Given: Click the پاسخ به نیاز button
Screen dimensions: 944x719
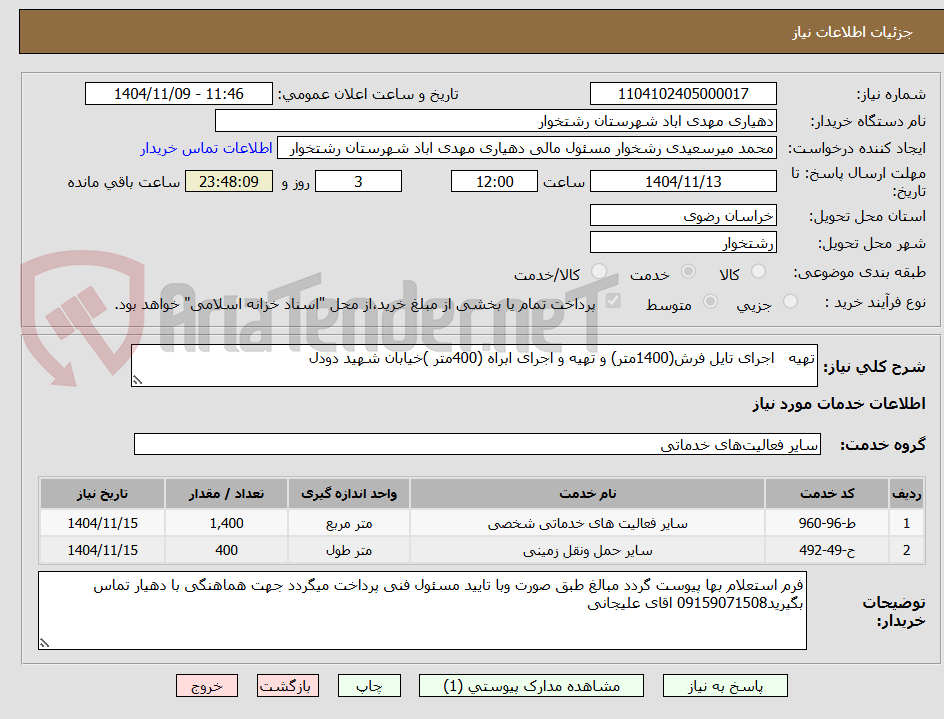Looking at the screenshot, I should [x=725, y=686].
